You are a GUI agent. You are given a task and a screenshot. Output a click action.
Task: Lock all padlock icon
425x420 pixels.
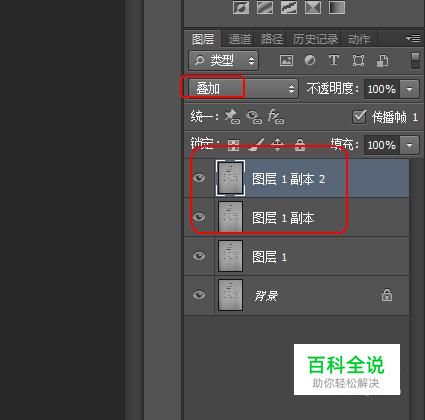(x=300, y=145)
